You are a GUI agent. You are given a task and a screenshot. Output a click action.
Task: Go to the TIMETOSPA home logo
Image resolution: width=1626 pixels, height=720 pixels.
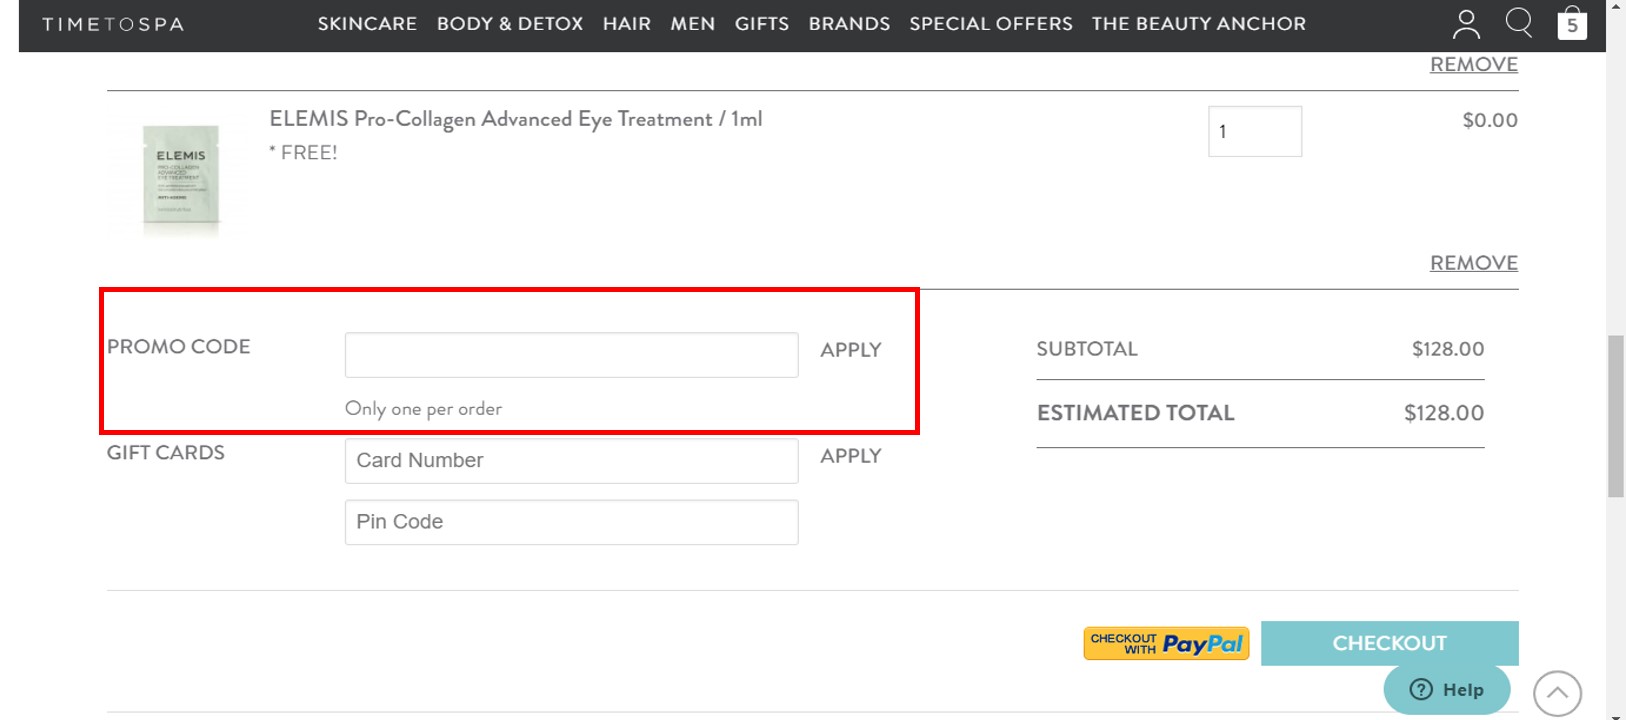point(113,24)
